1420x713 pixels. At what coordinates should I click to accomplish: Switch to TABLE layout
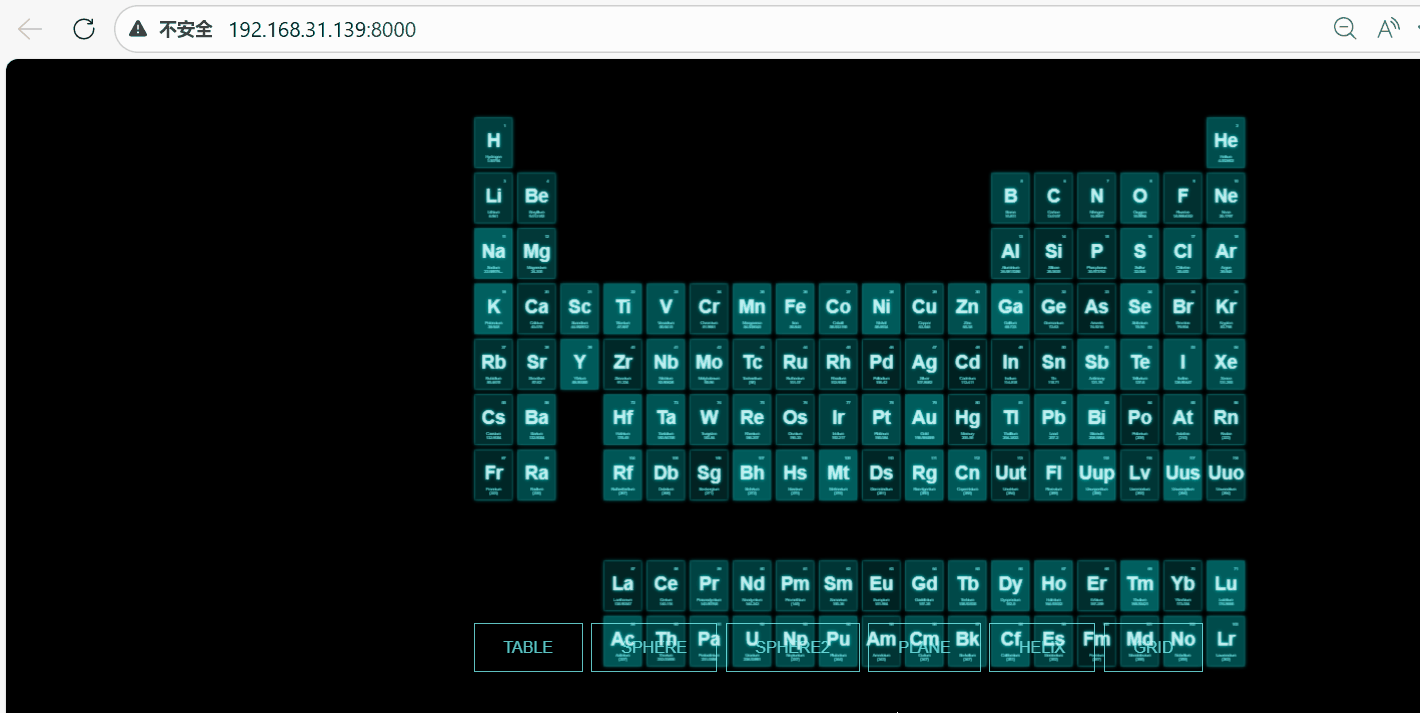(528, 647)
